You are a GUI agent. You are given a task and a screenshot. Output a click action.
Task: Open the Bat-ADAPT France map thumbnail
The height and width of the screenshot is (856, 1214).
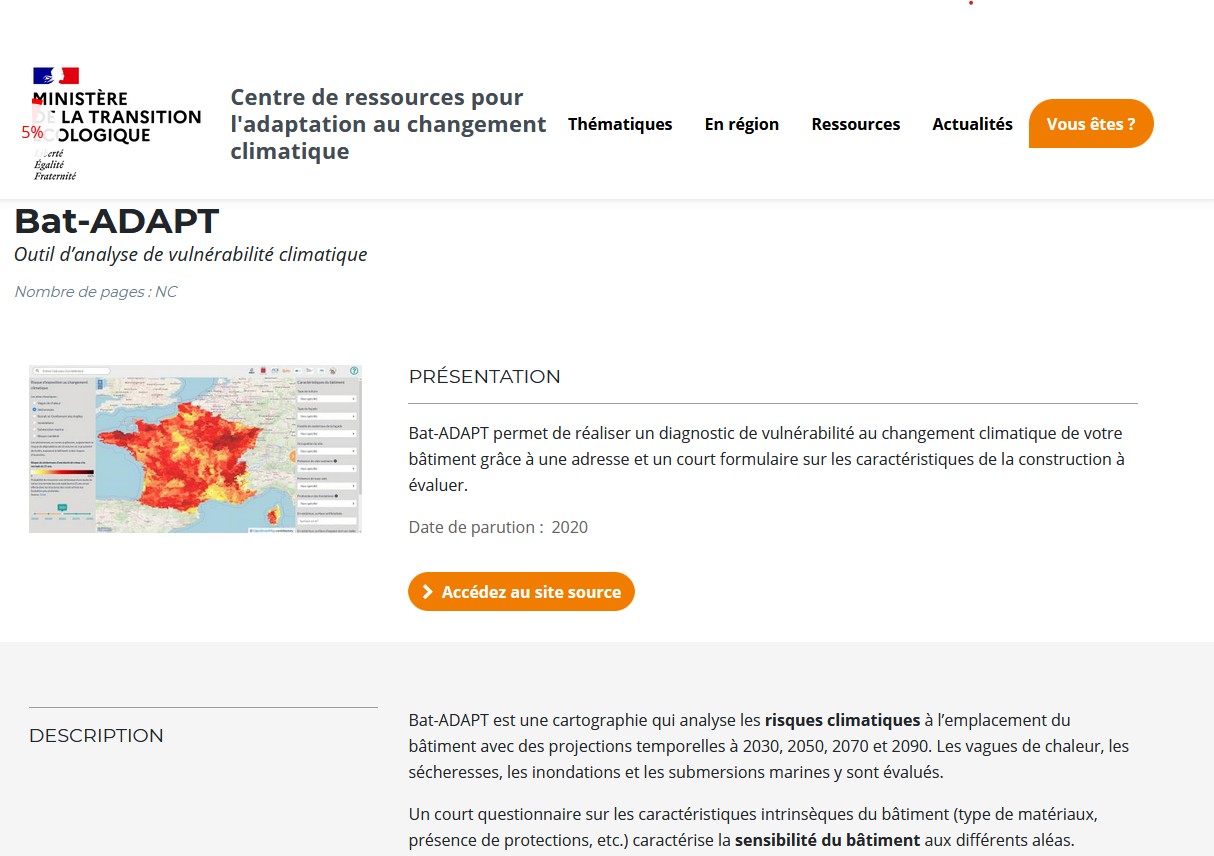click(x=195, y=449)
